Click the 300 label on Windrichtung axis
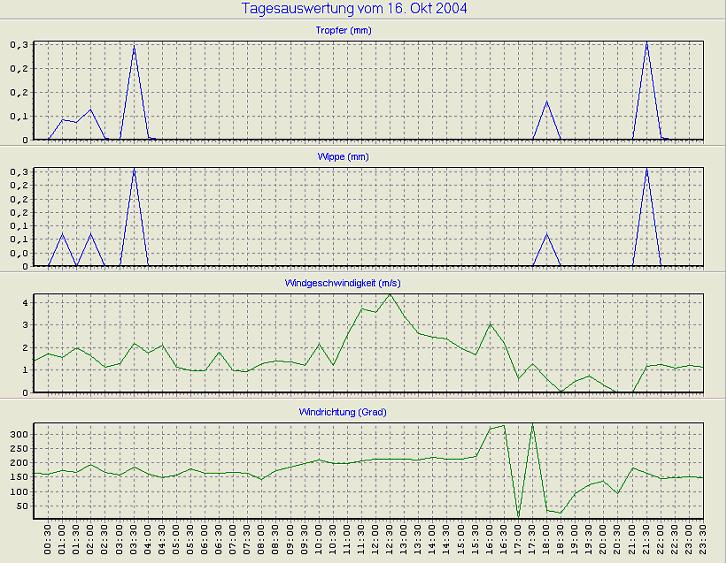This screenshot has width=726, height=564. 19,435
